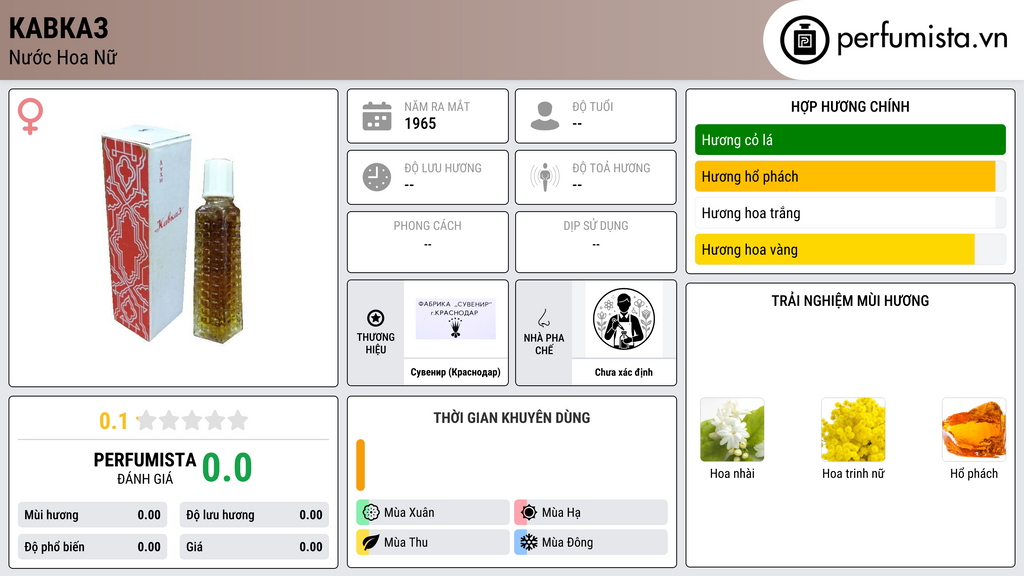Viewport: 1024px width, 576px height.
Task: Click the five-star rating row
Action: click(193, 420)
